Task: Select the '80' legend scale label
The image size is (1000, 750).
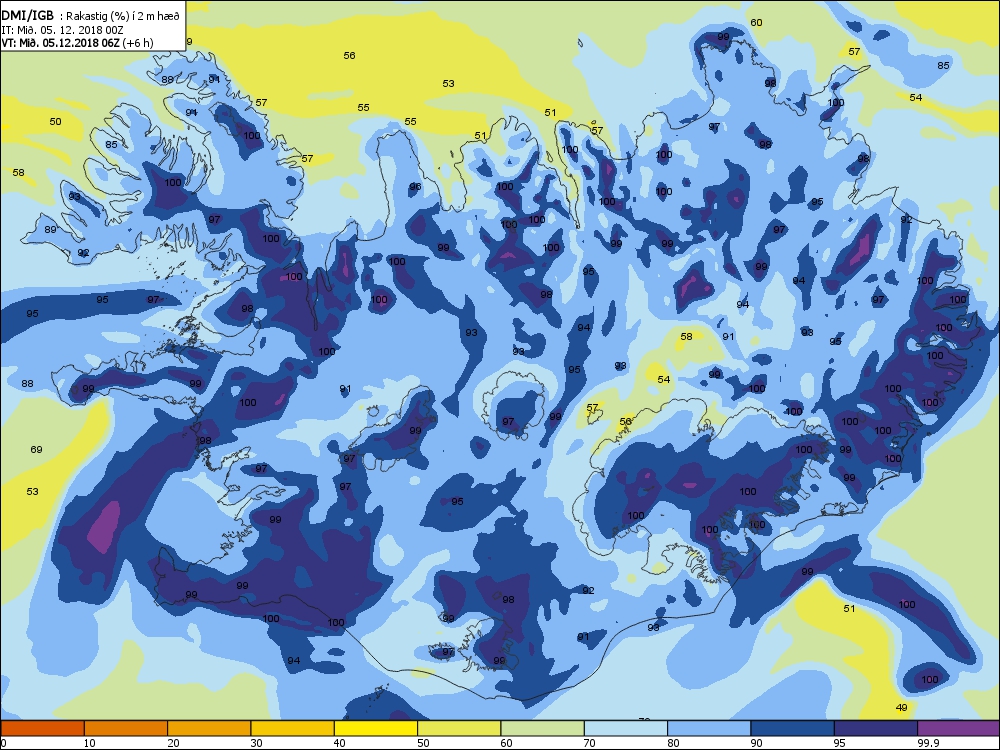Action: [673, 742]
